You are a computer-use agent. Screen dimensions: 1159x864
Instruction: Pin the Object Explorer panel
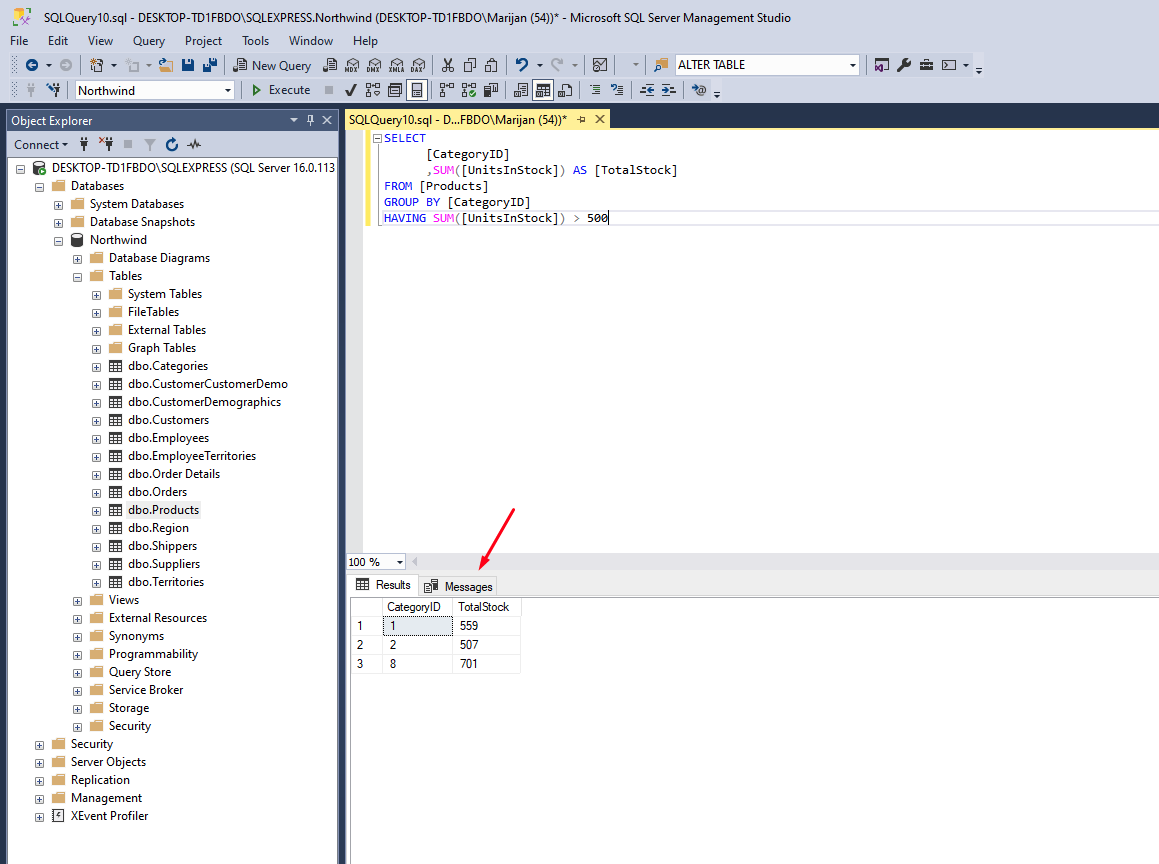[310, 120]
